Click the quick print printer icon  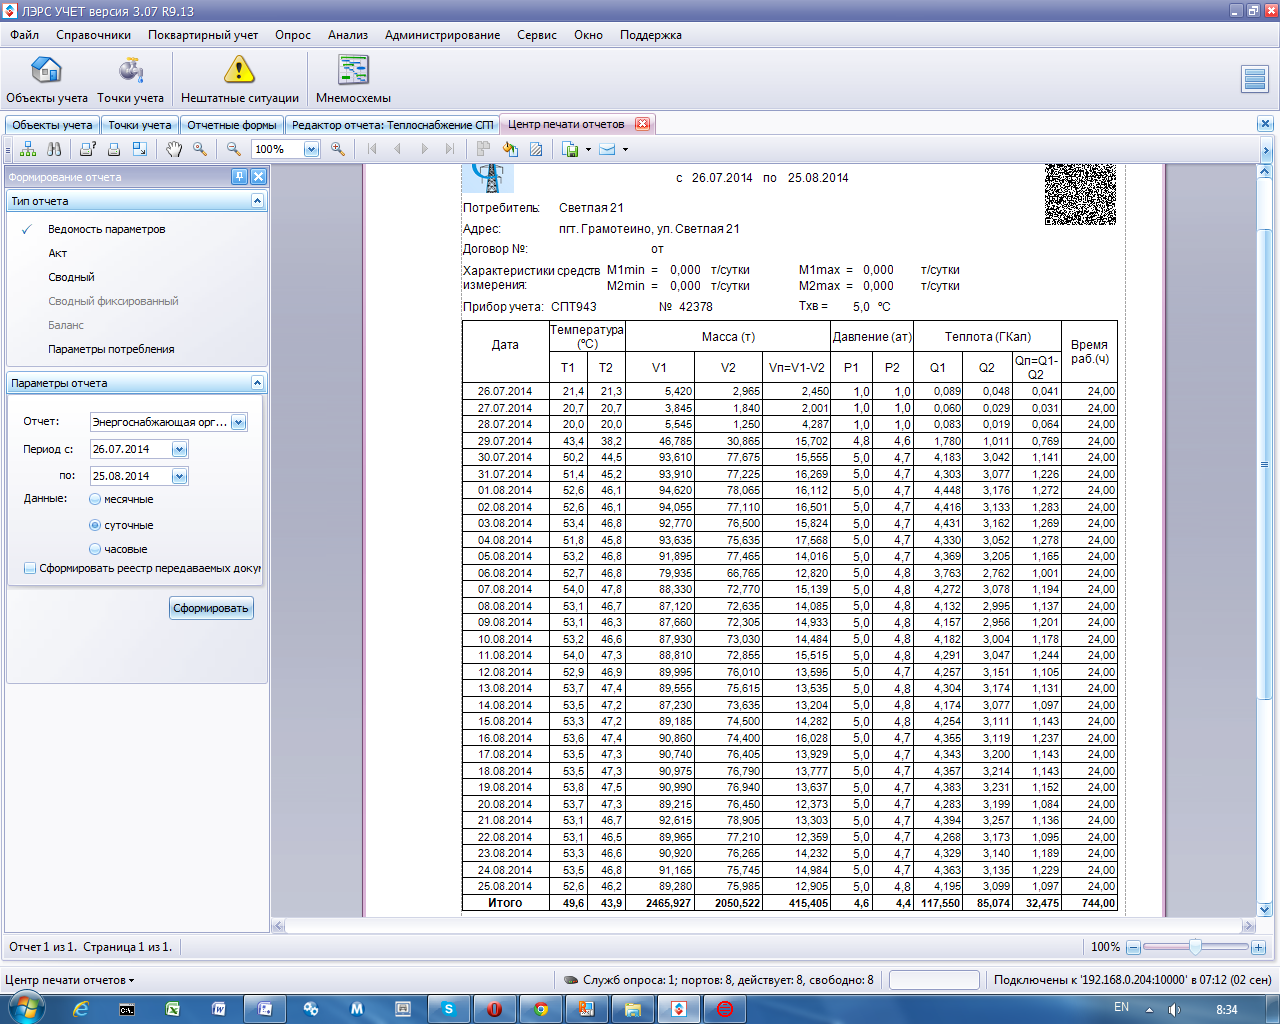tap(114, 149)
